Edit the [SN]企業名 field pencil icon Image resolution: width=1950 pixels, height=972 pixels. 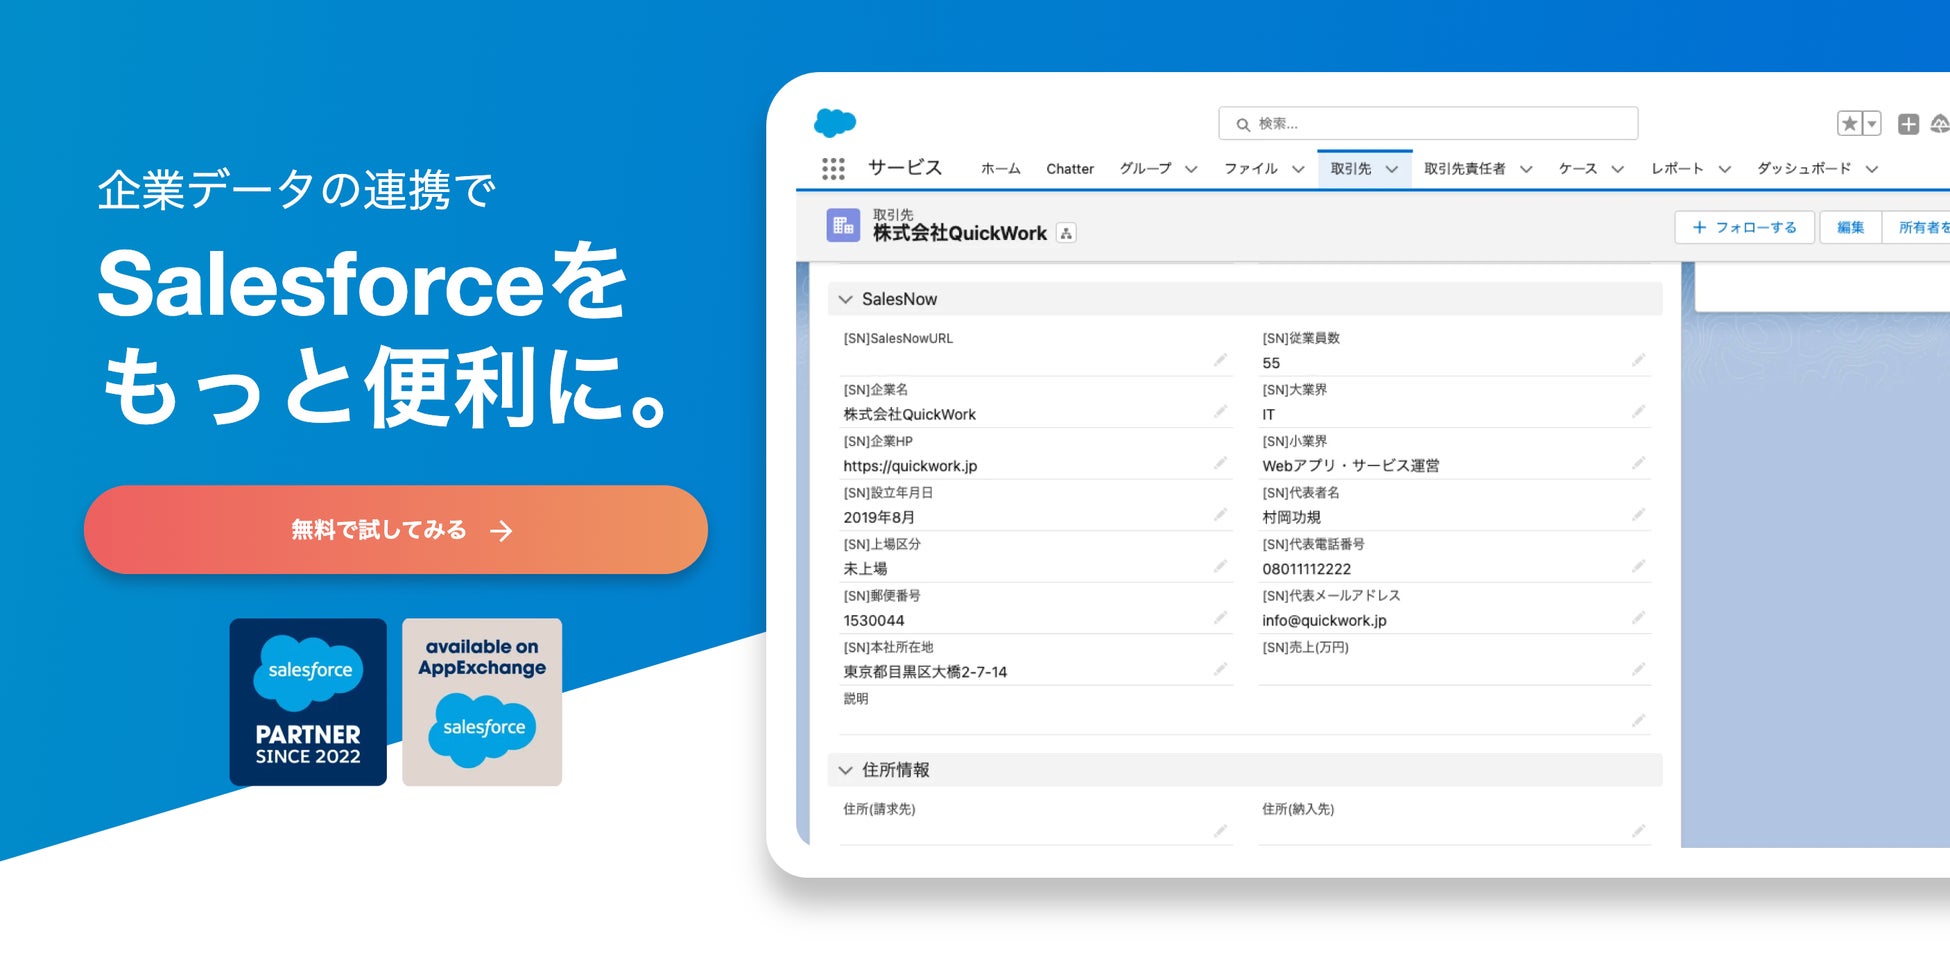pos(1220,412)
